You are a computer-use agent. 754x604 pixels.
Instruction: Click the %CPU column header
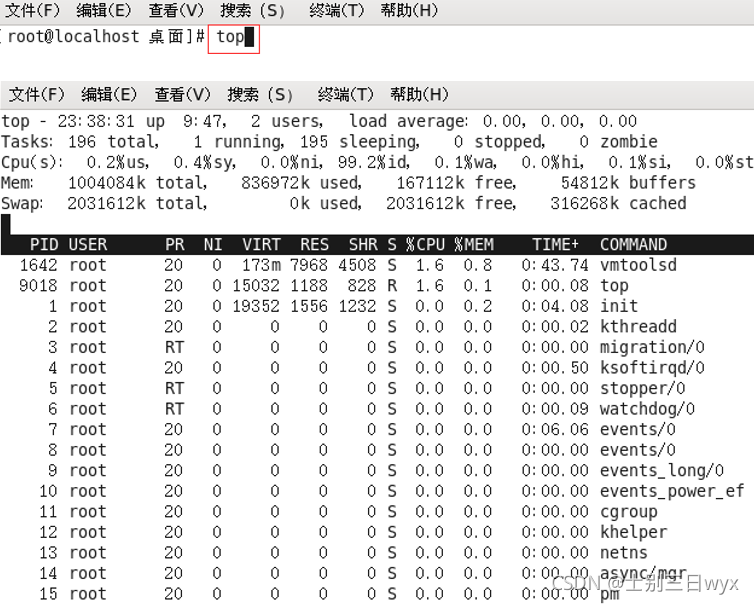(426, 245)
